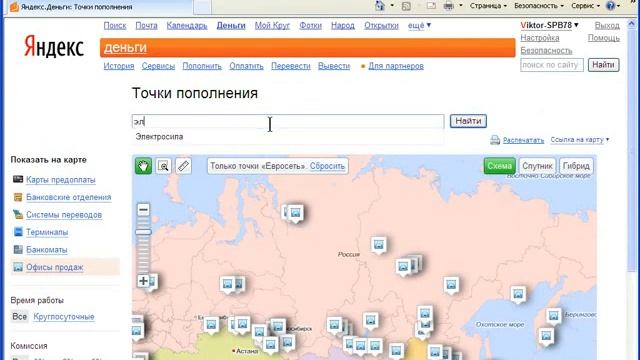Open the Пополнить tab
Screen dimensions: 640x360
click(x=202, y=66)
